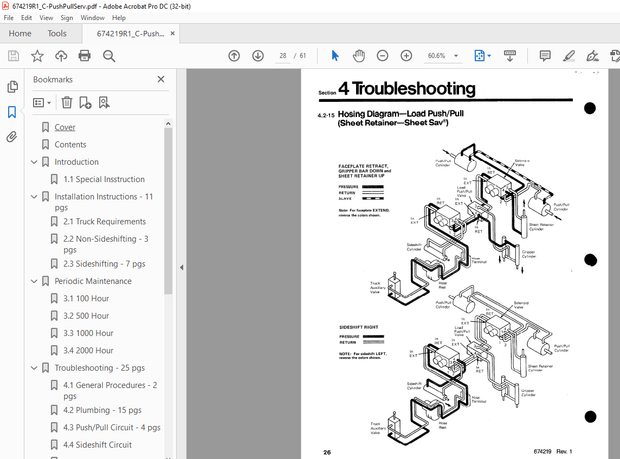
Task: Toggle the Bookmarks panel icon
Action: coord(12,112)
